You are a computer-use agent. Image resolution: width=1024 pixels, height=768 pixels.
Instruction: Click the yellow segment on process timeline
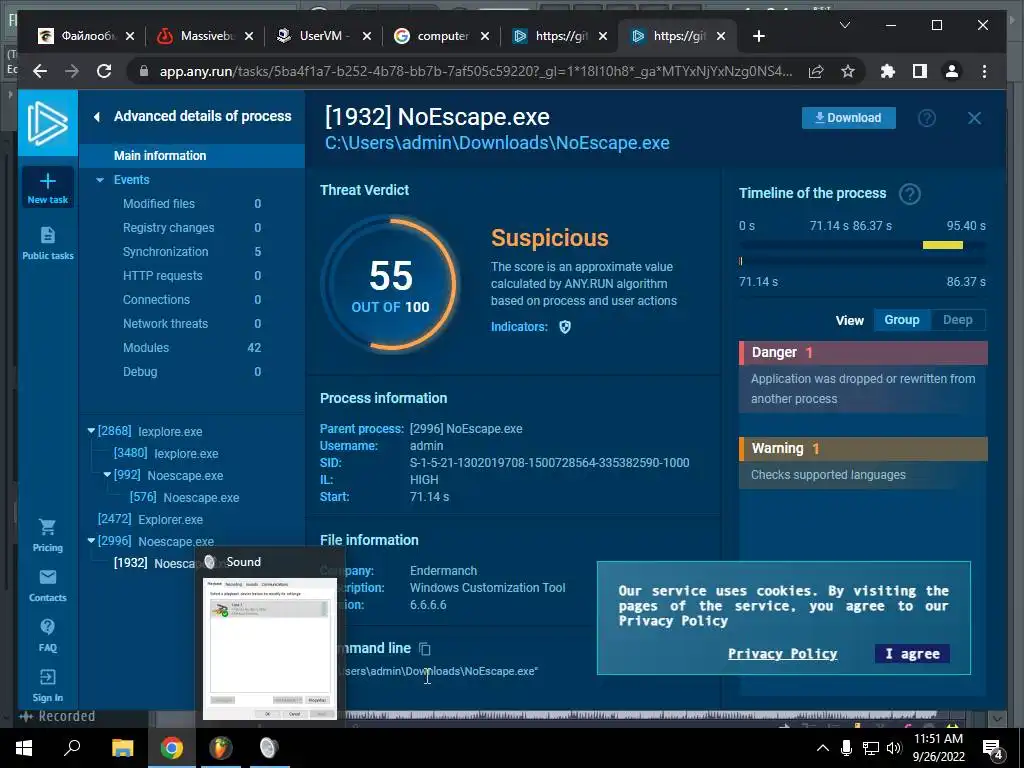click(x=942, y=245)
